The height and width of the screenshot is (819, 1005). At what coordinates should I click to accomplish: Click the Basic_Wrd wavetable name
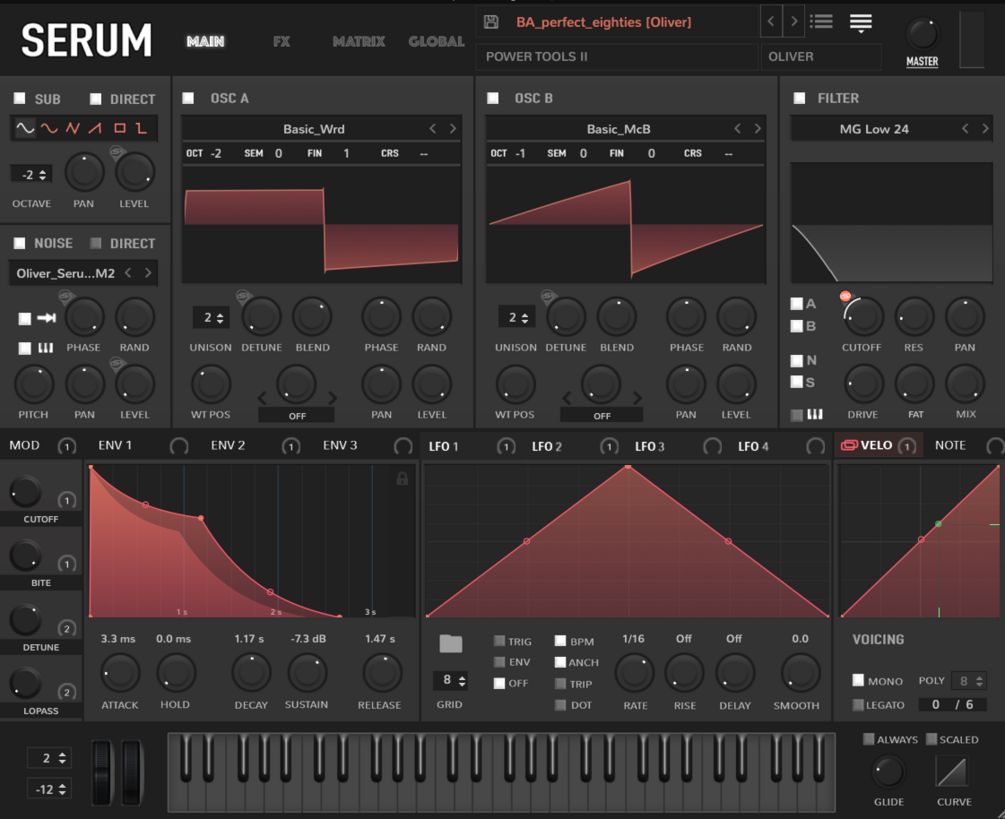tap(313, 129)
